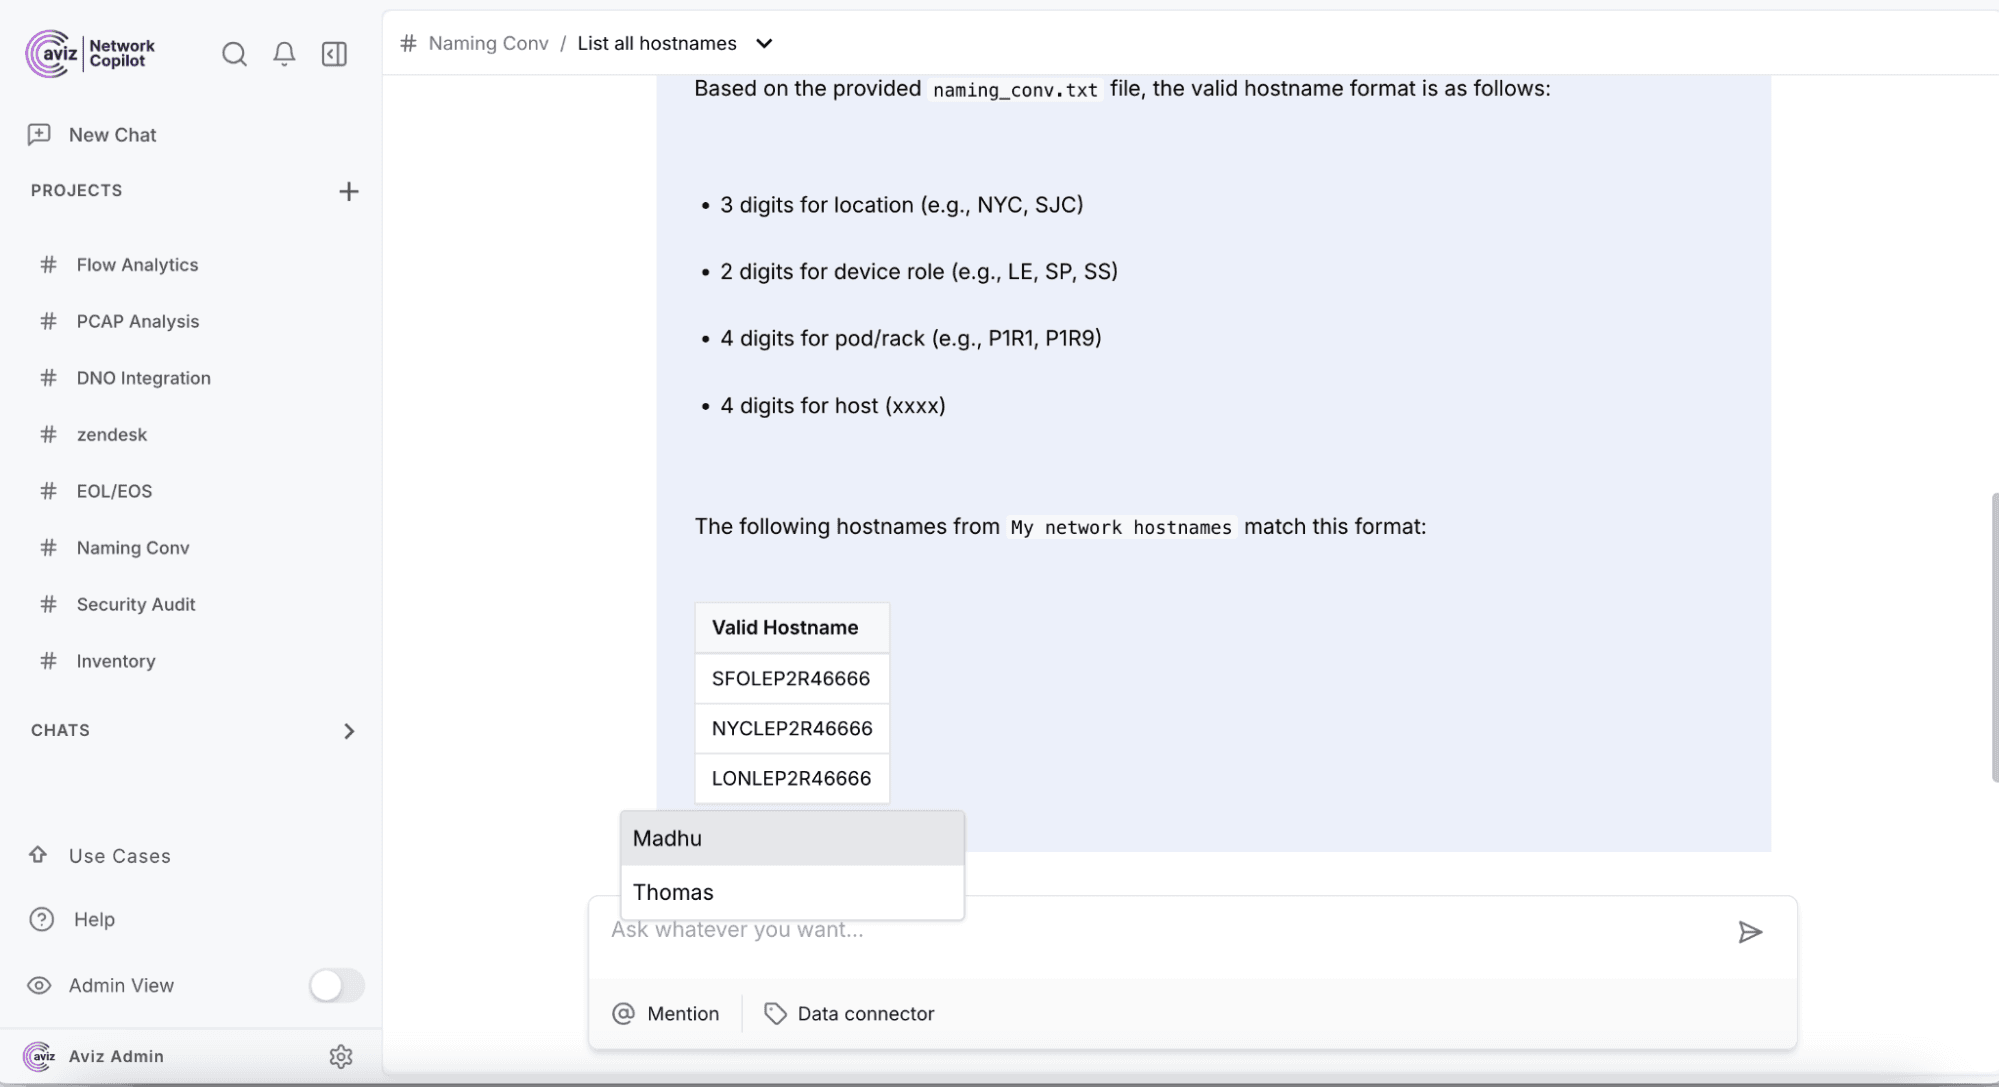
Task: Switch to the Naming Conv project
Action: [x=133, y=548]
